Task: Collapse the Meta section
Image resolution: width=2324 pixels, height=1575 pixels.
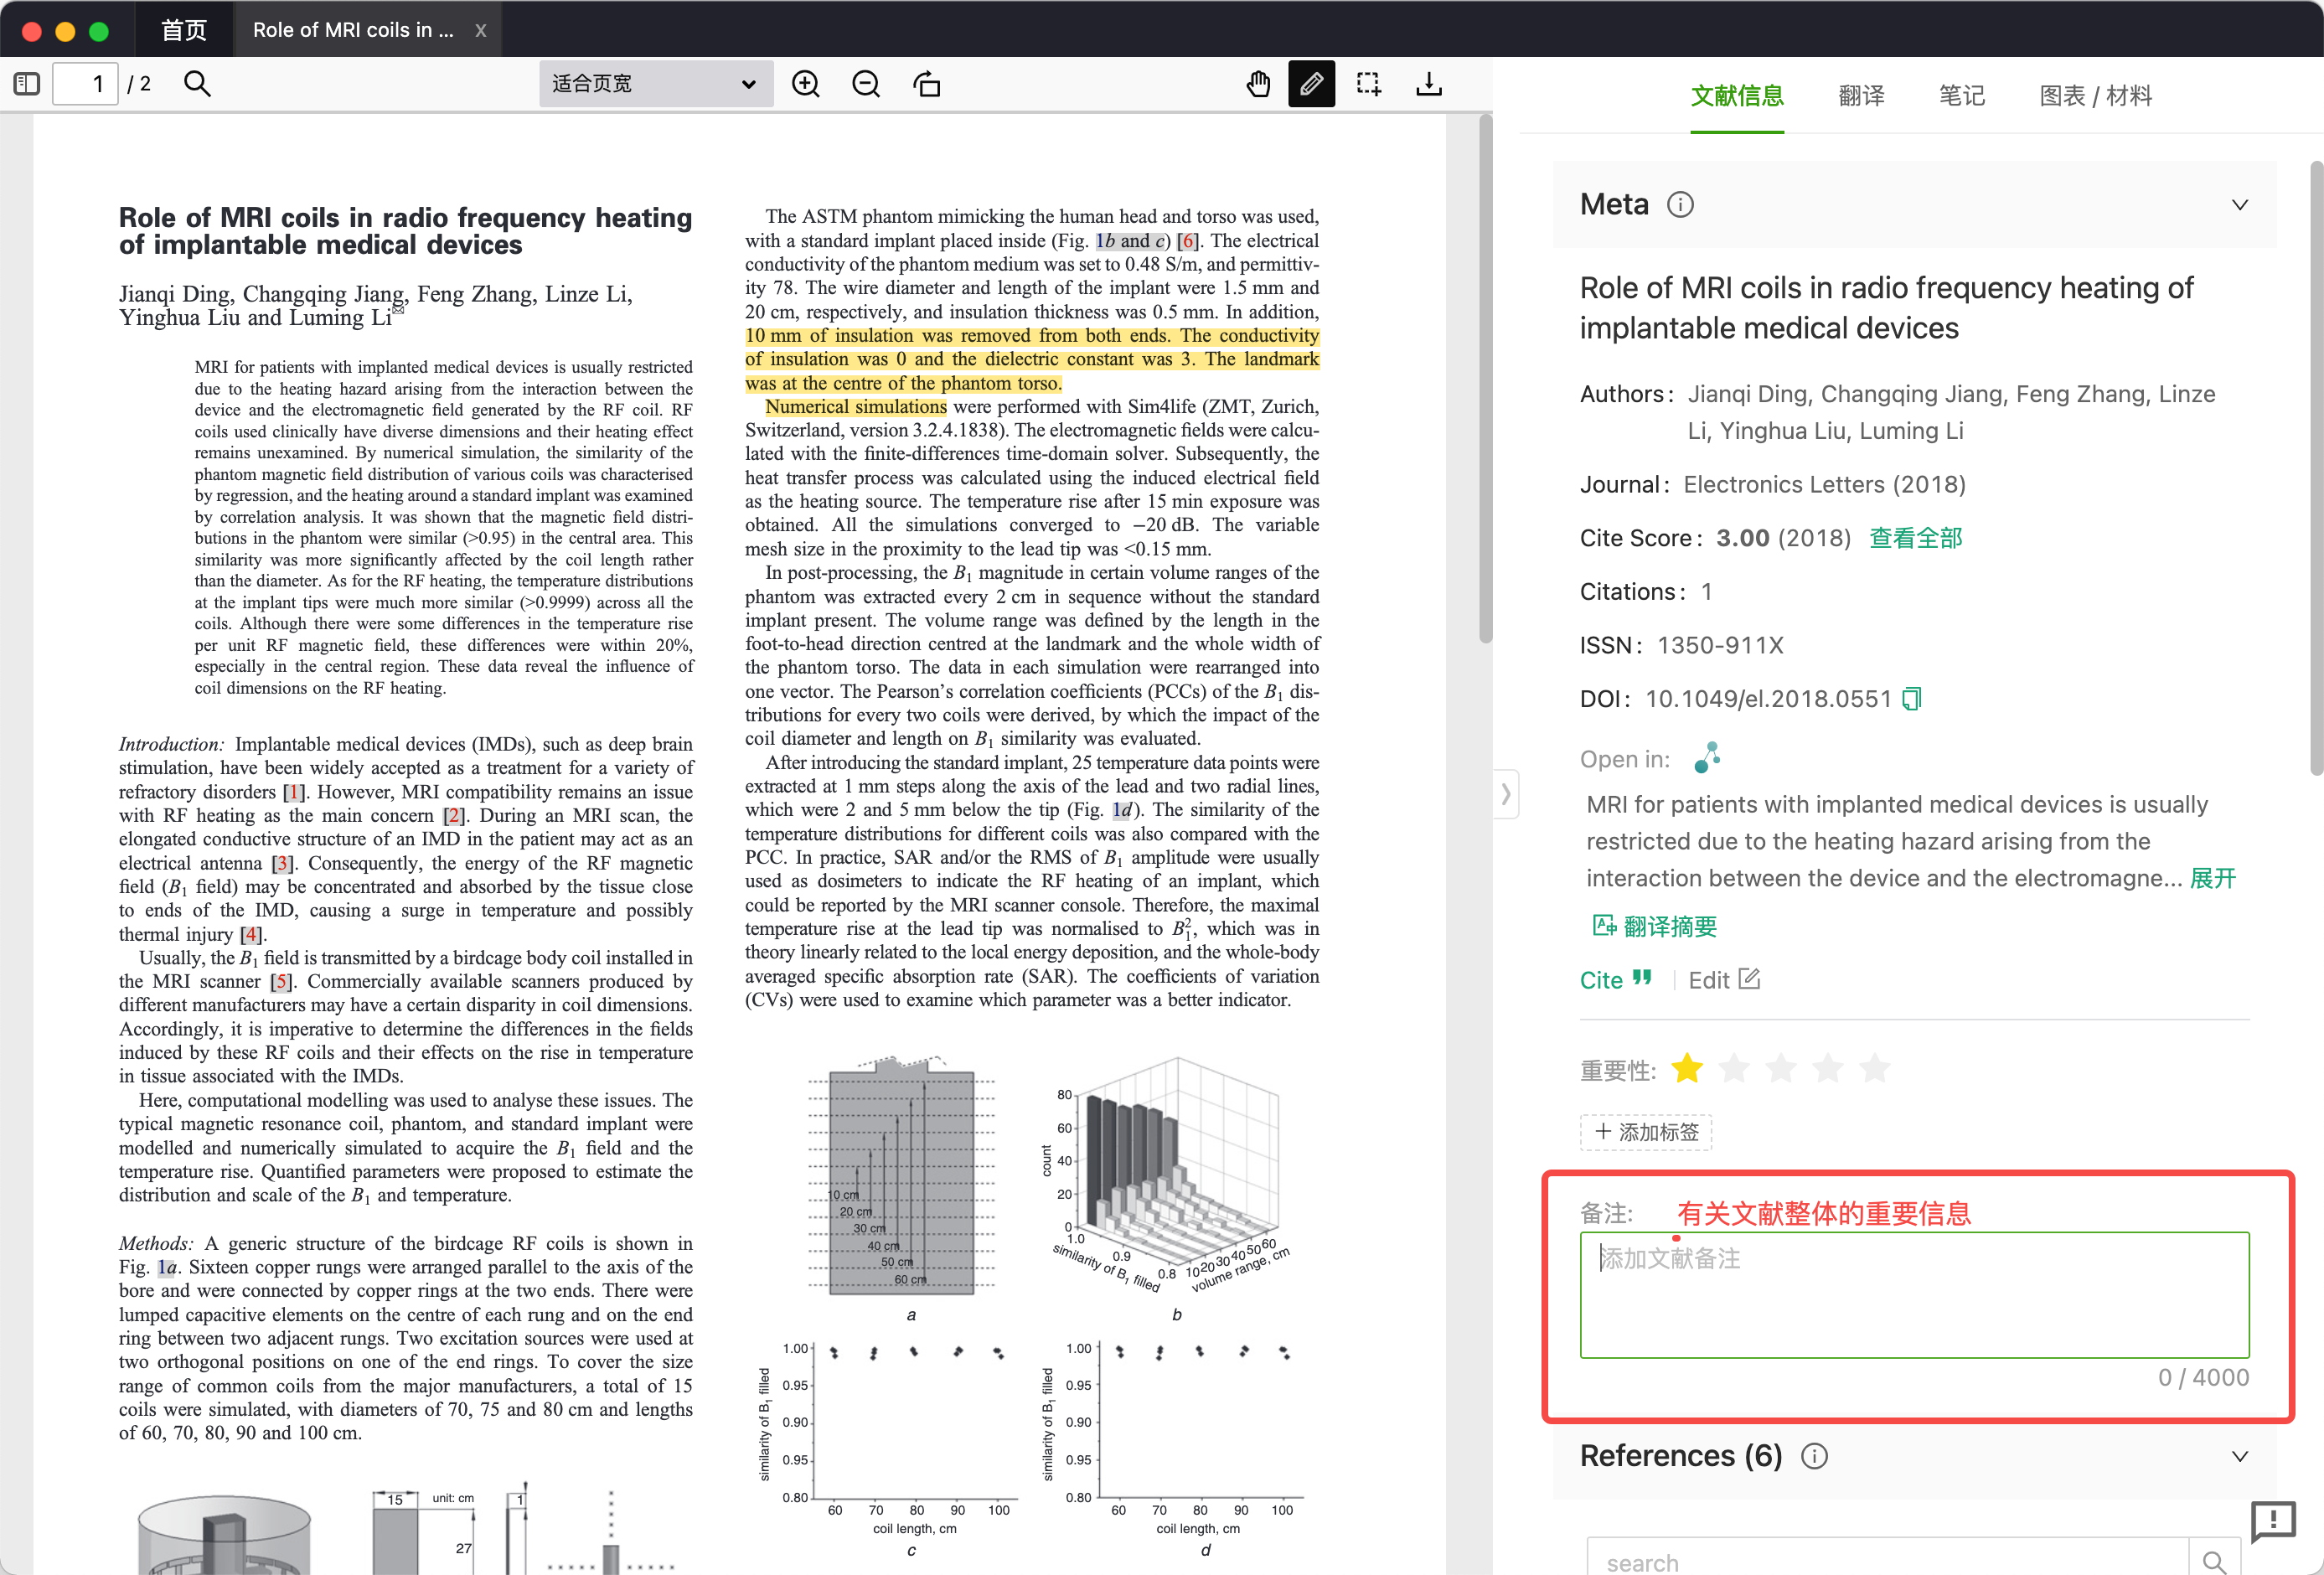Action: 2240,205
